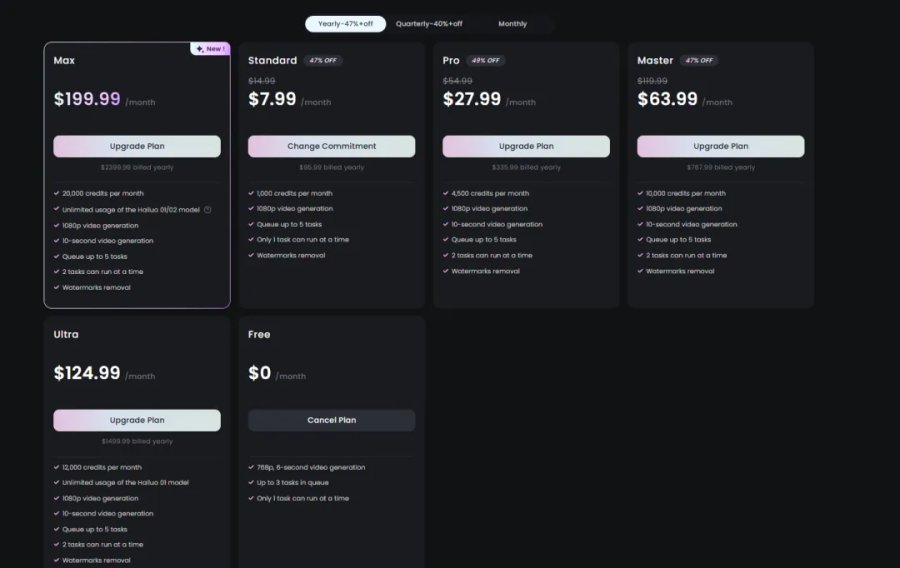Image resolution: width=900 pixels, height=568 pixels.
Task: Click the Max plan $199.99 price
Action: 88,99
